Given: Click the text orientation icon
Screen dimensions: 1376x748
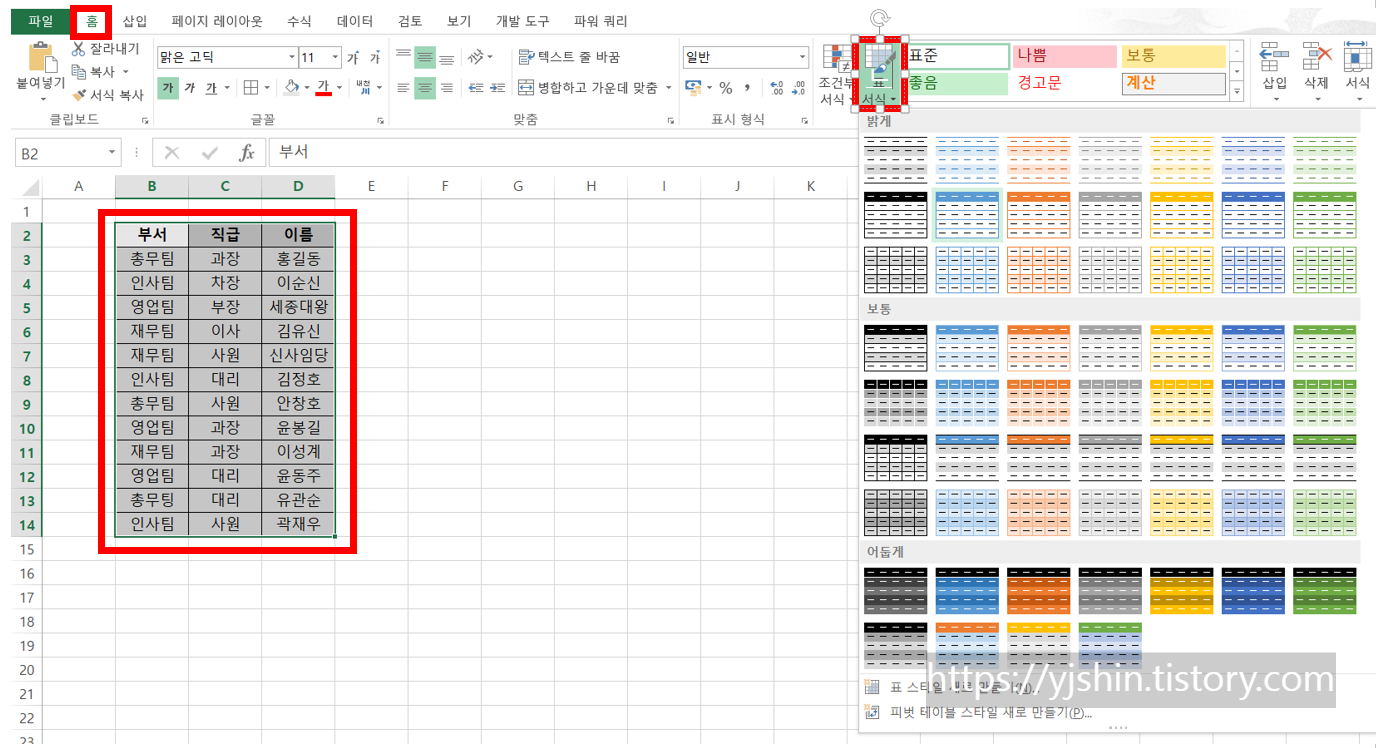Looking at the screenshot, I should 477,57.
